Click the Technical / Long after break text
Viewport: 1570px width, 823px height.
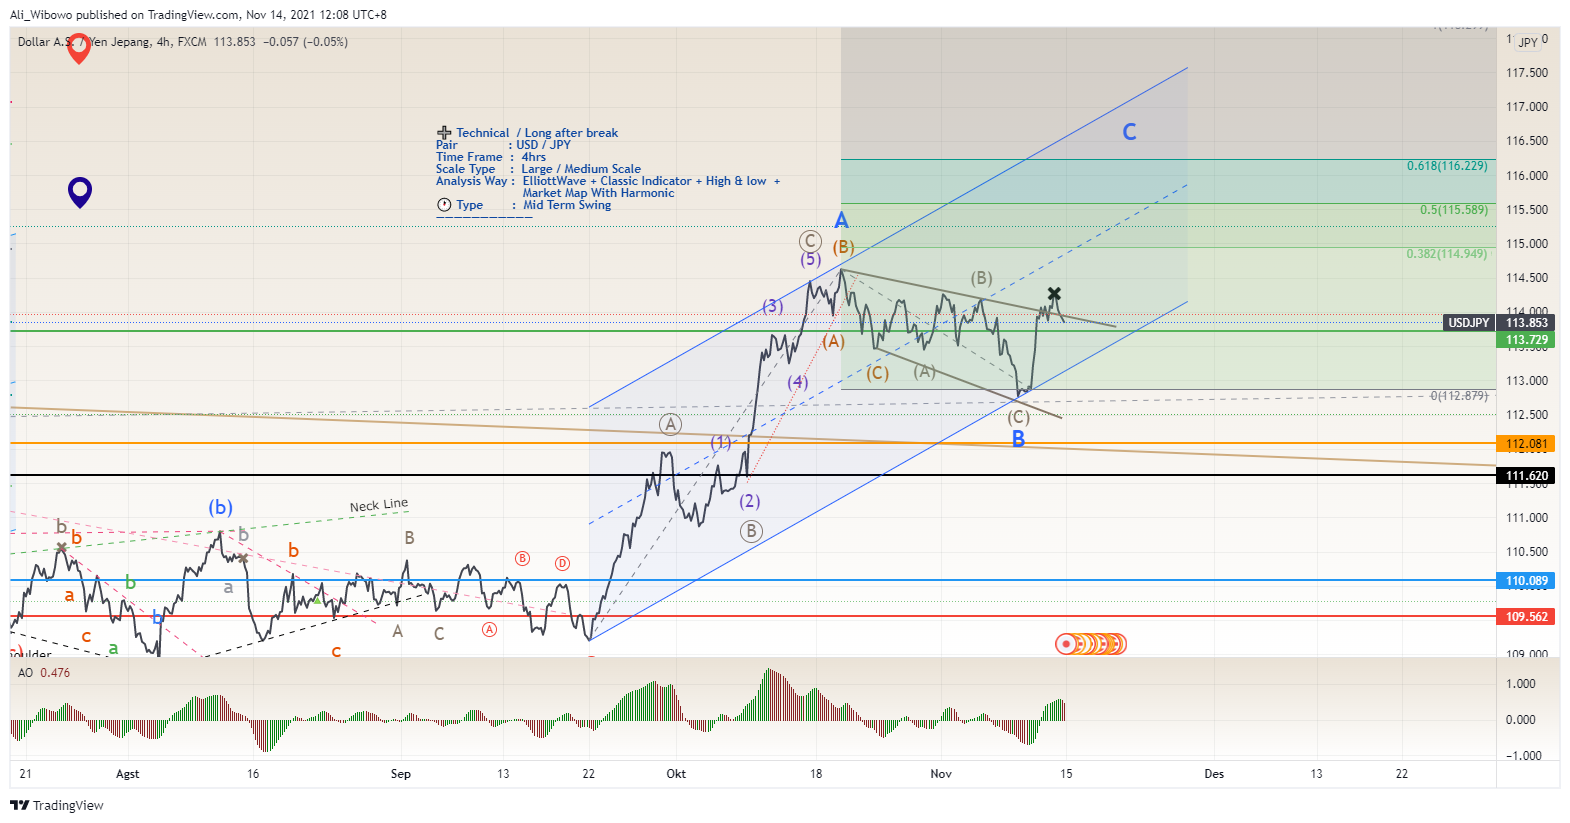point(537,133)
